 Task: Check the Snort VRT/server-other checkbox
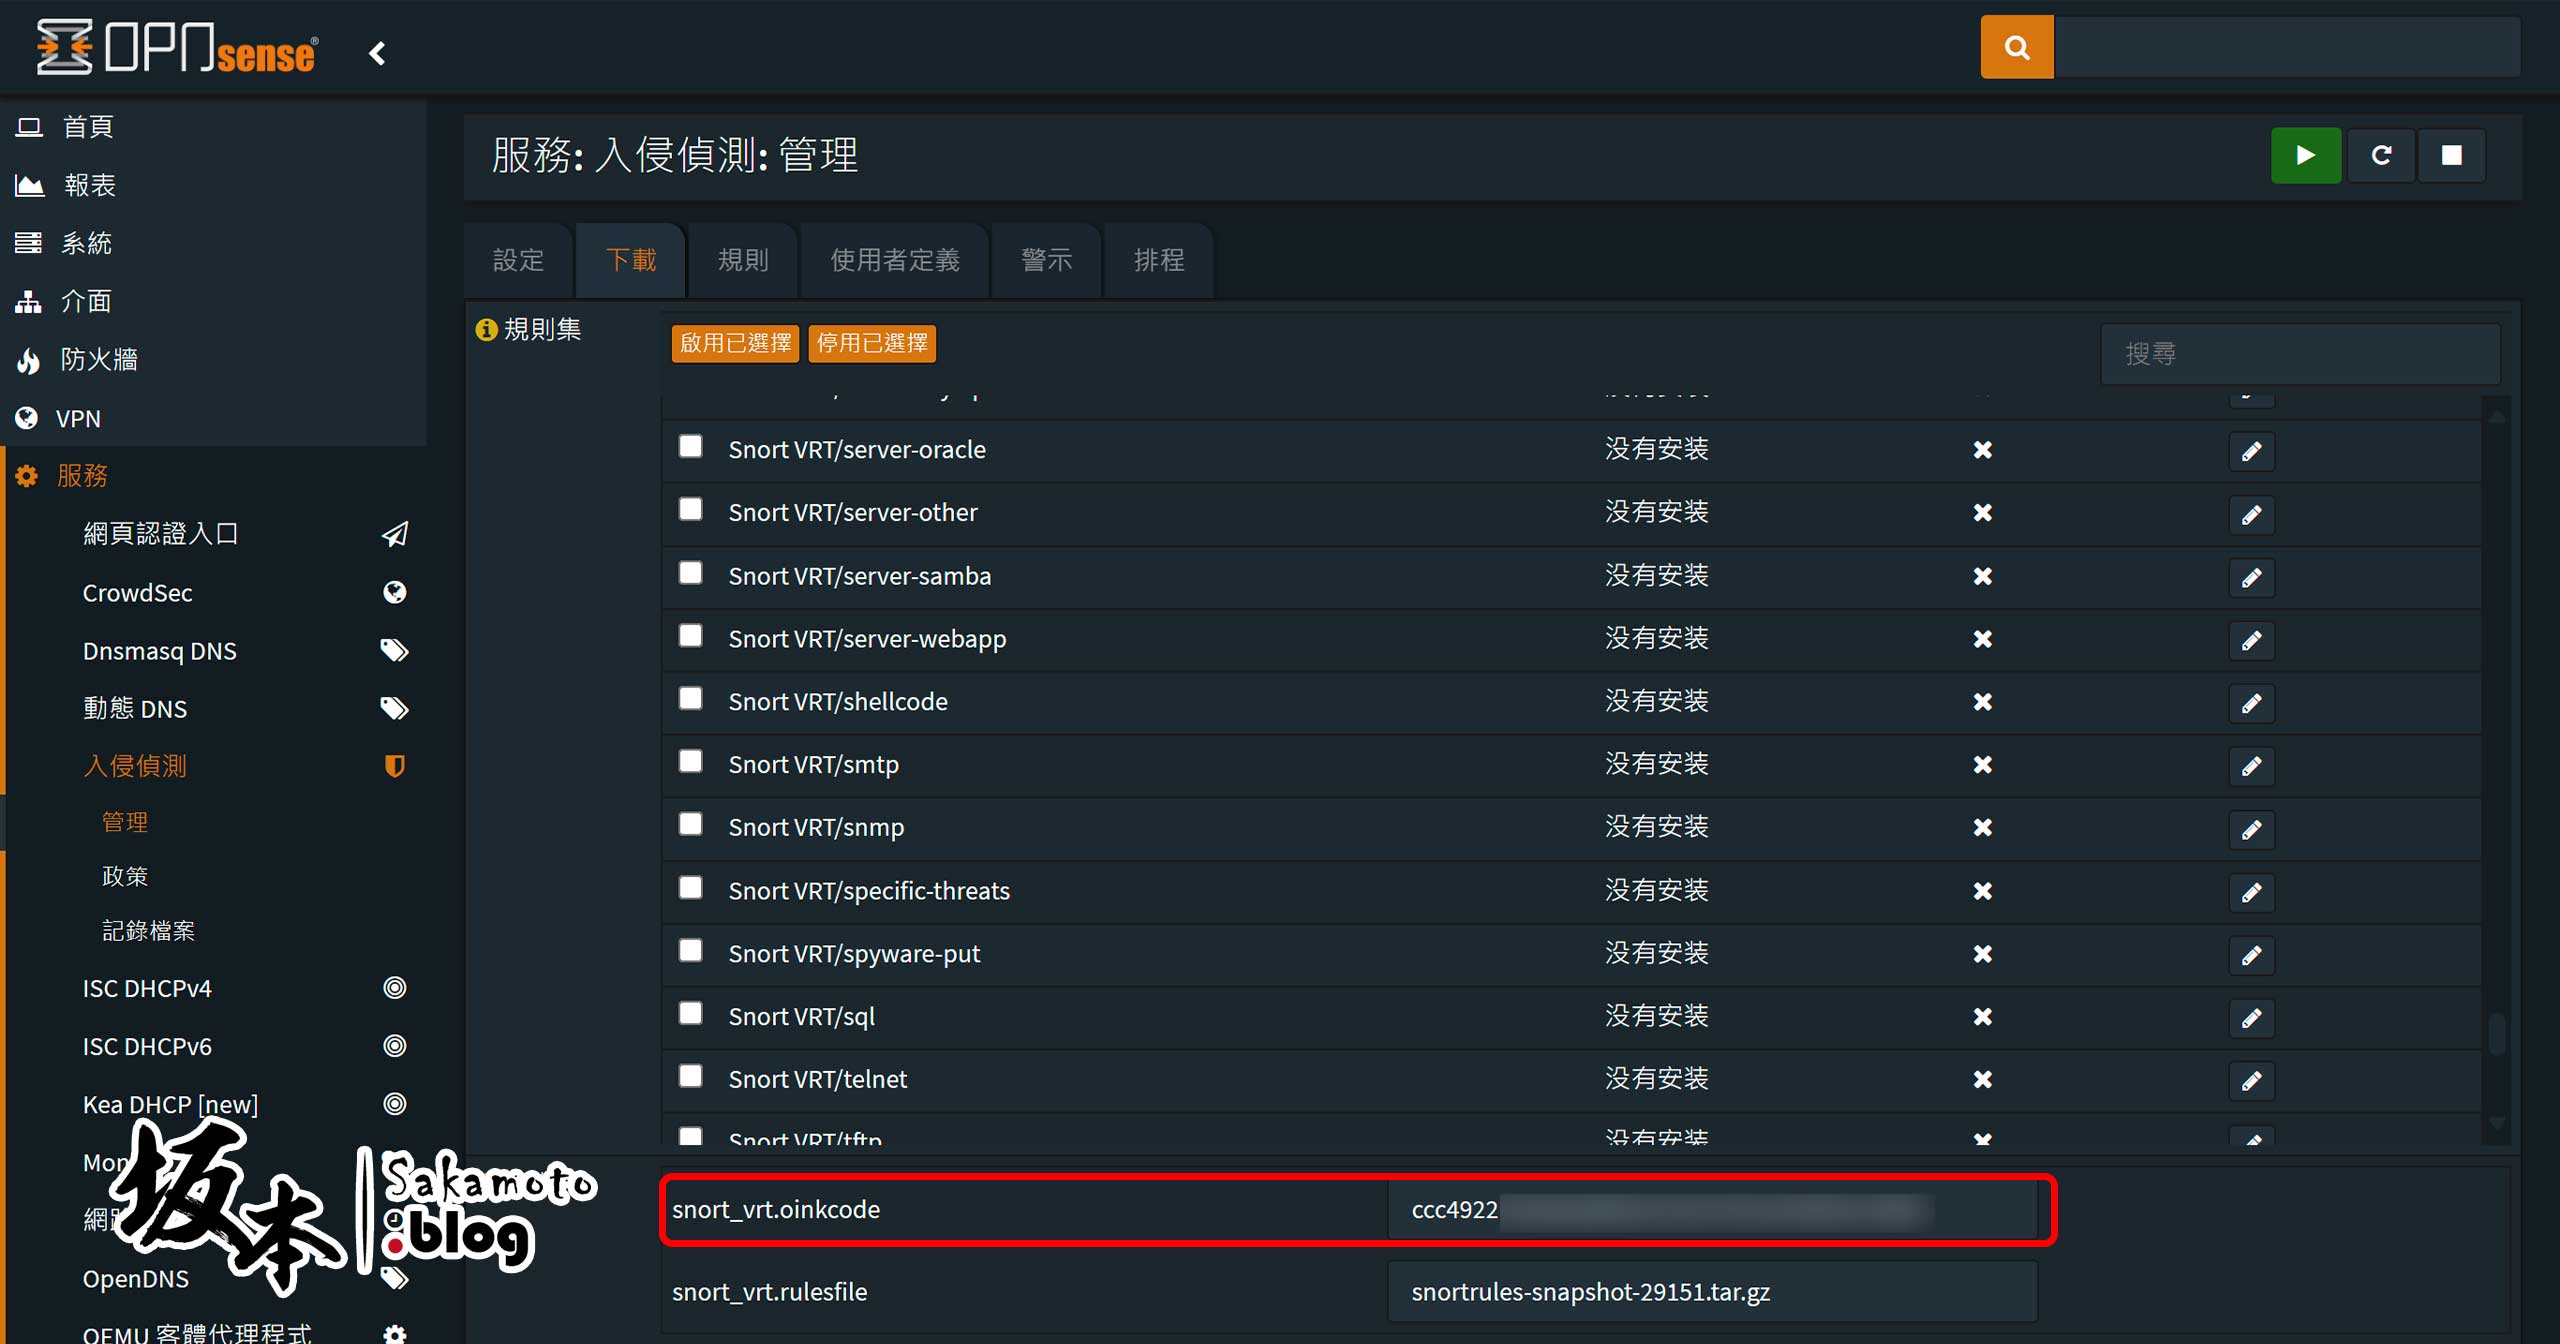click(x=690, y=509)
